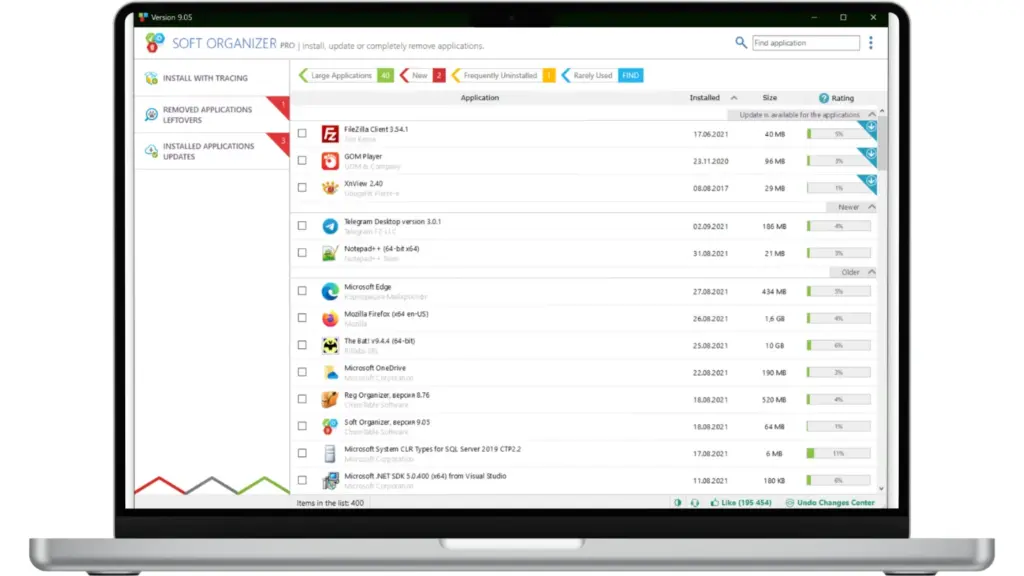The height and width of the screenshot is (576, 1024).
Task: Collapse the update available group
Action: [872, 115]
